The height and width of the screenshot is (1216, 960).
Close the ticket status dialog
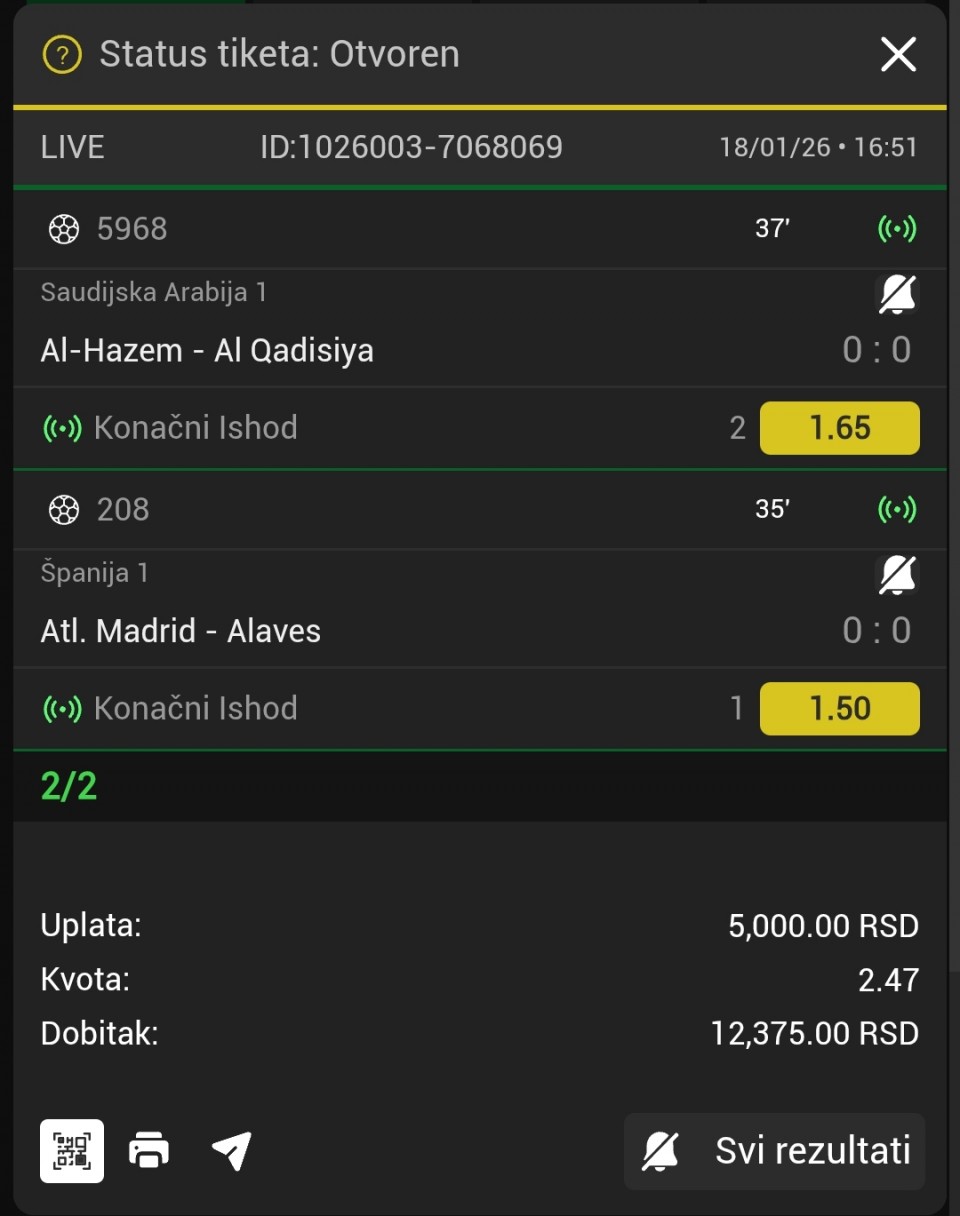[898, 54]
